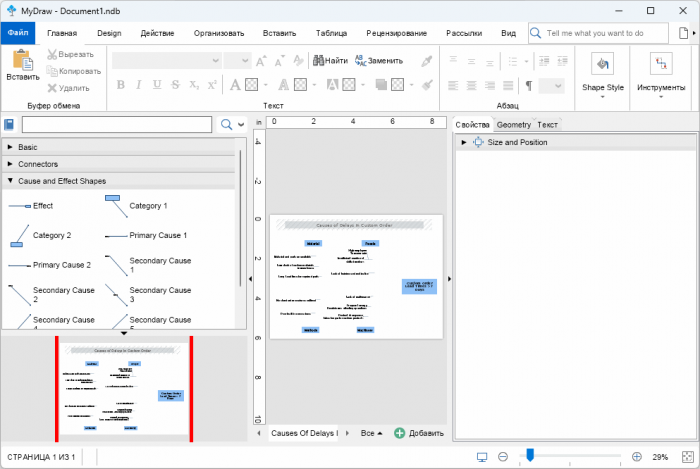Click the Paste (Вставить) clipboard icon
This screenshot has width=700, height=469.
(22, 60)
